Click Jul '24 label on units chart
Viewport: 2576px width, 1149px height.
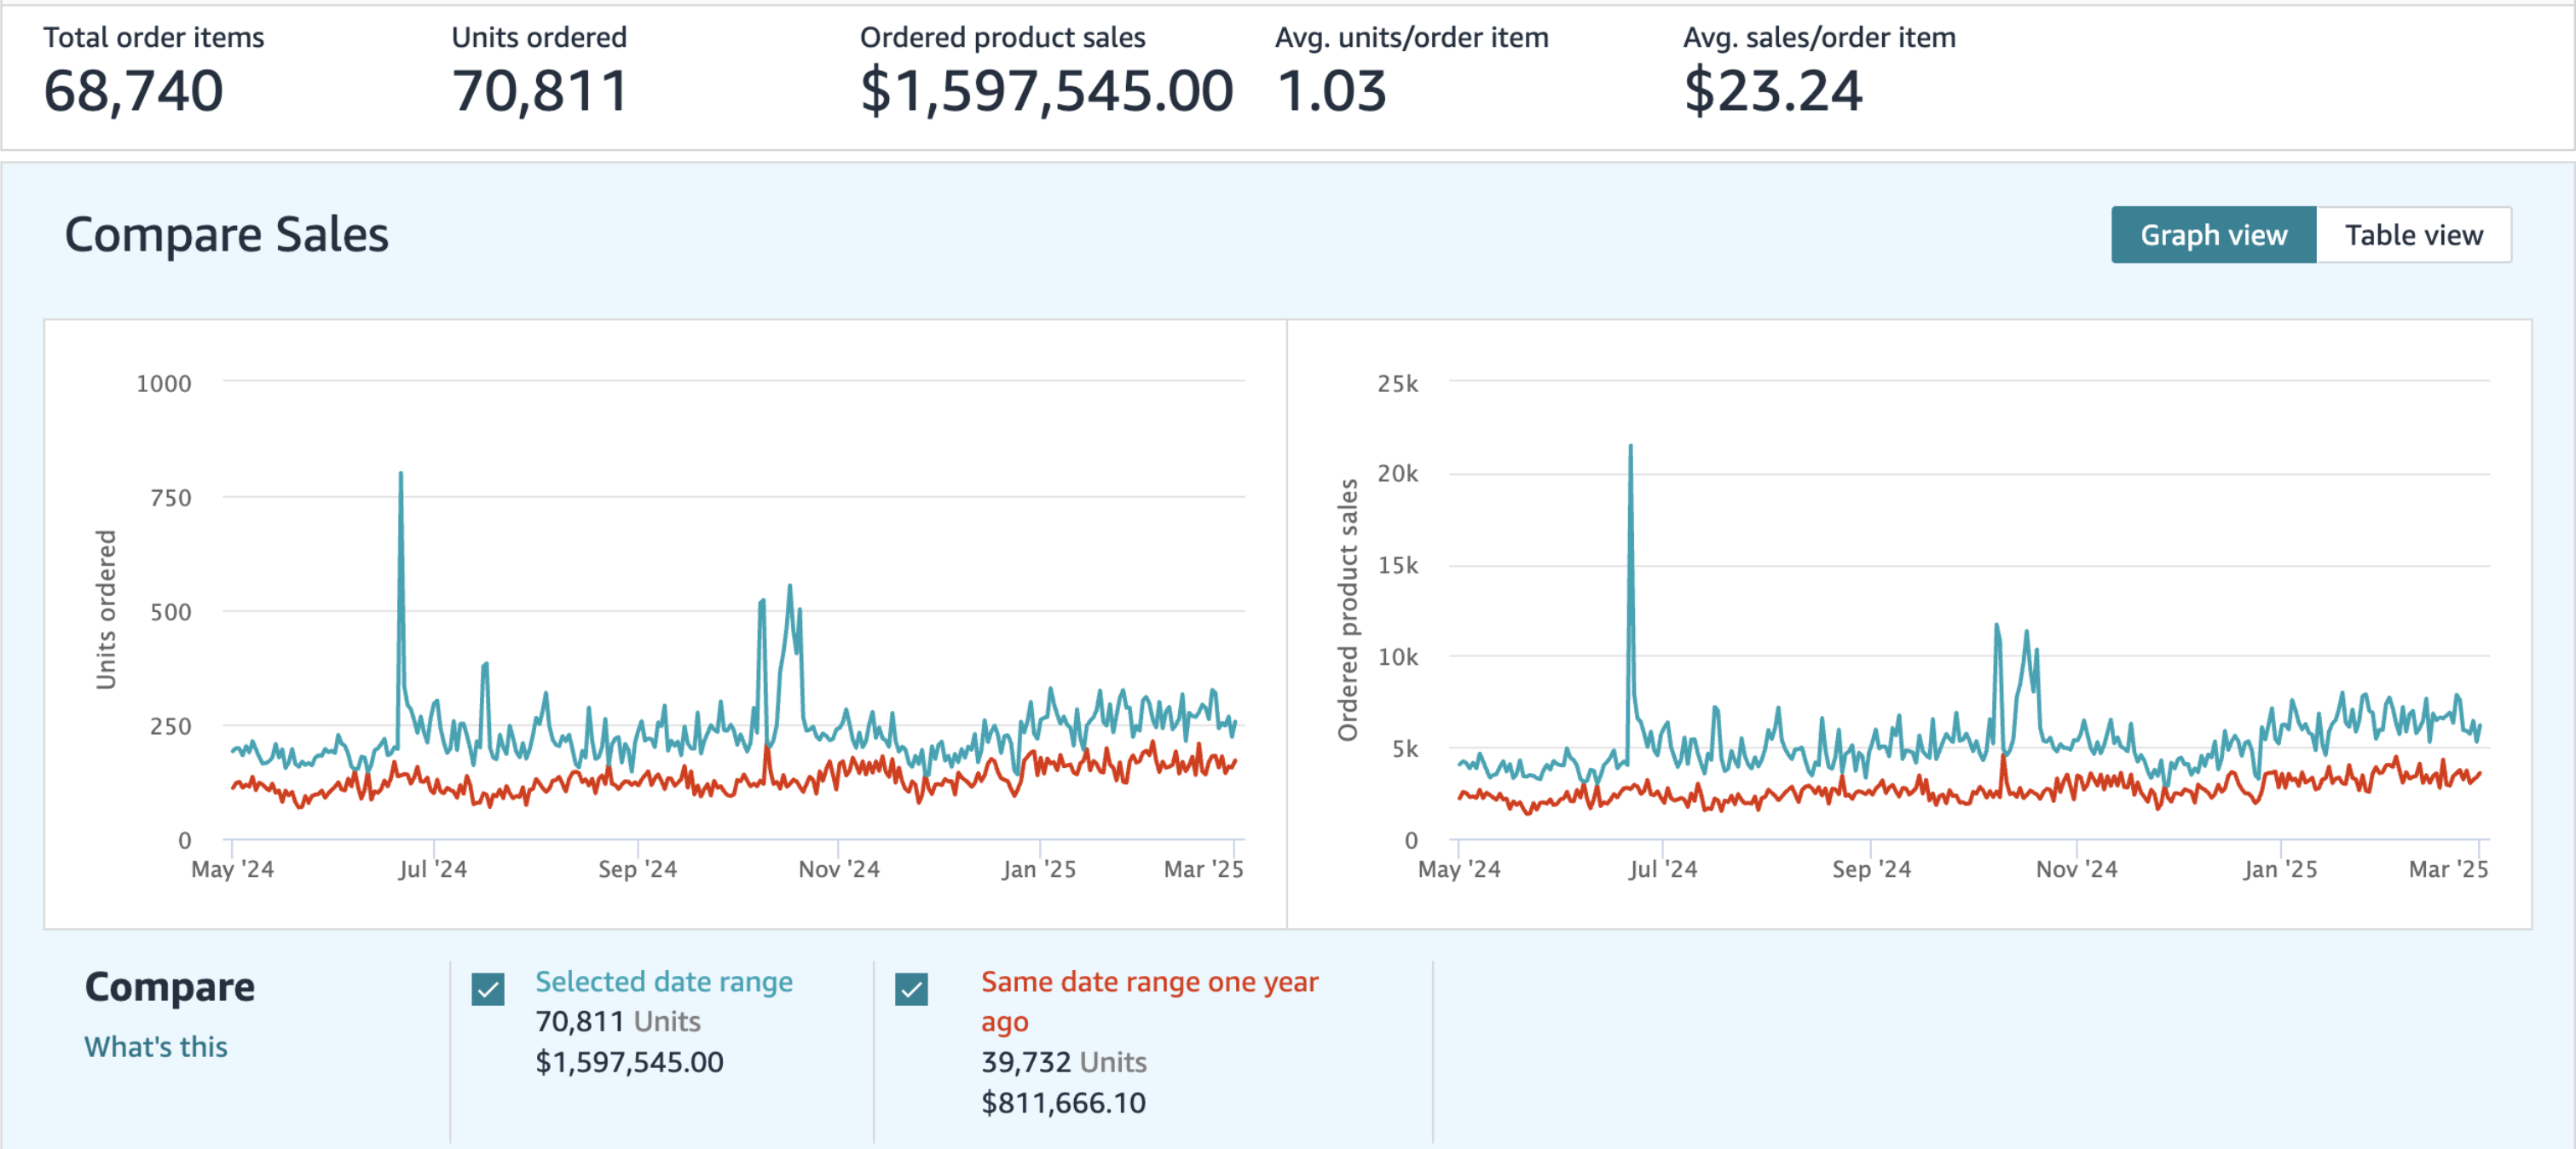pos(432,869)
